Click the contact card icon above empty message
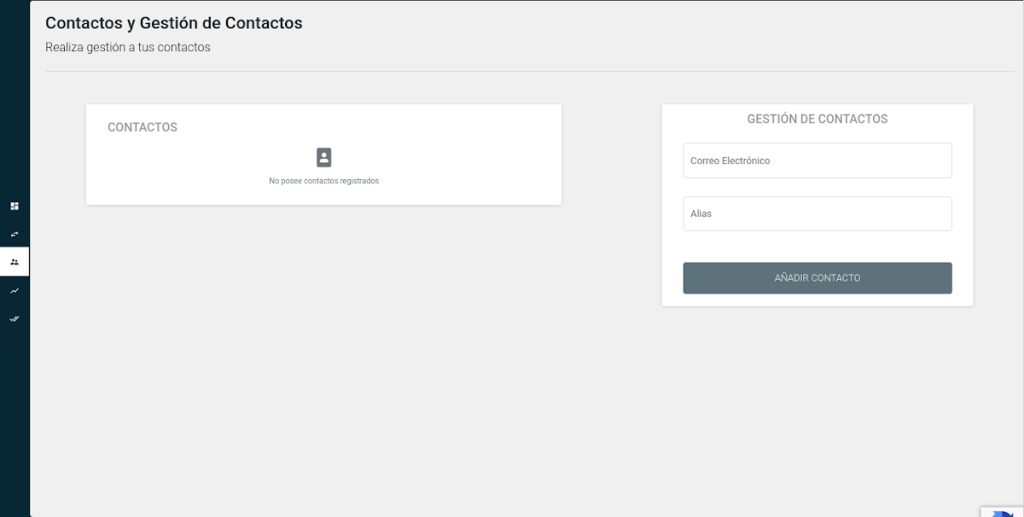This screenshot has width=1024, height=517. point(324,157)
